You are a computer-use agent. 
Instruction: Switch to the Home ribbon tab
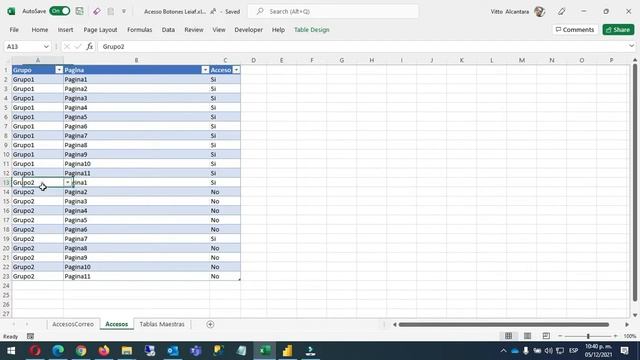pos(40,29)
